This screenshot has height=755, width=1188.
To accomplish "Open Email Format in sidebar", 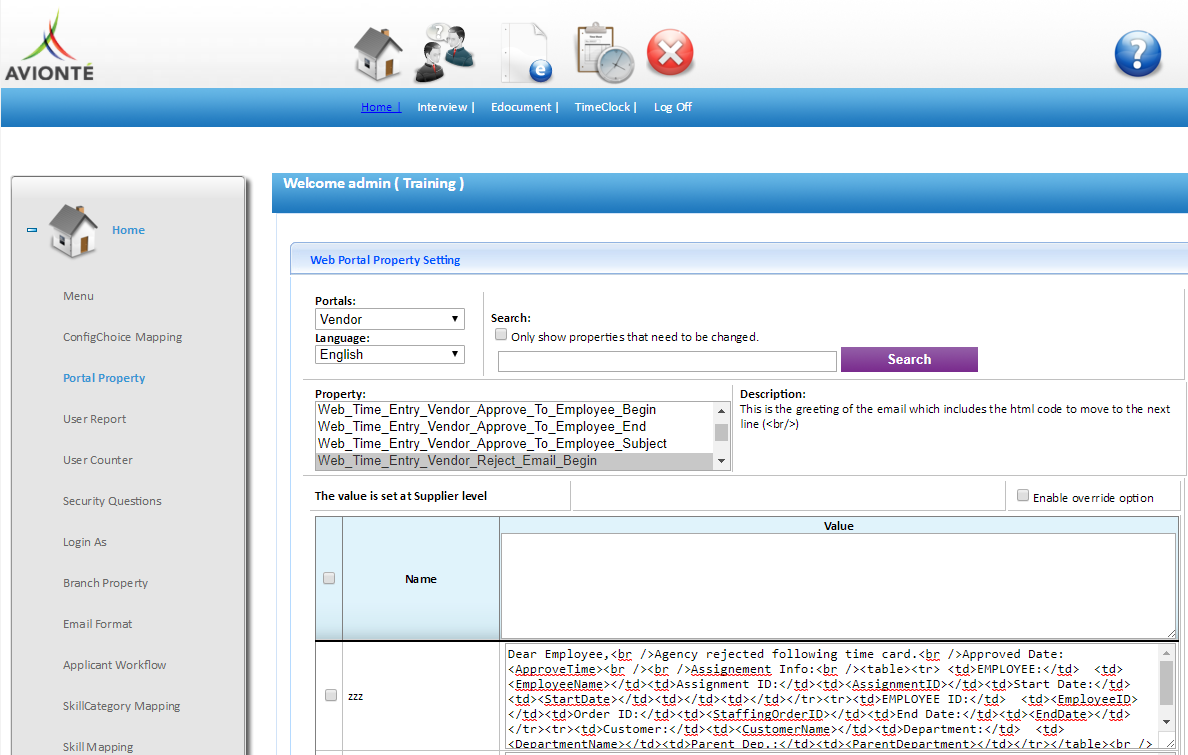I will tap(97, 623).
